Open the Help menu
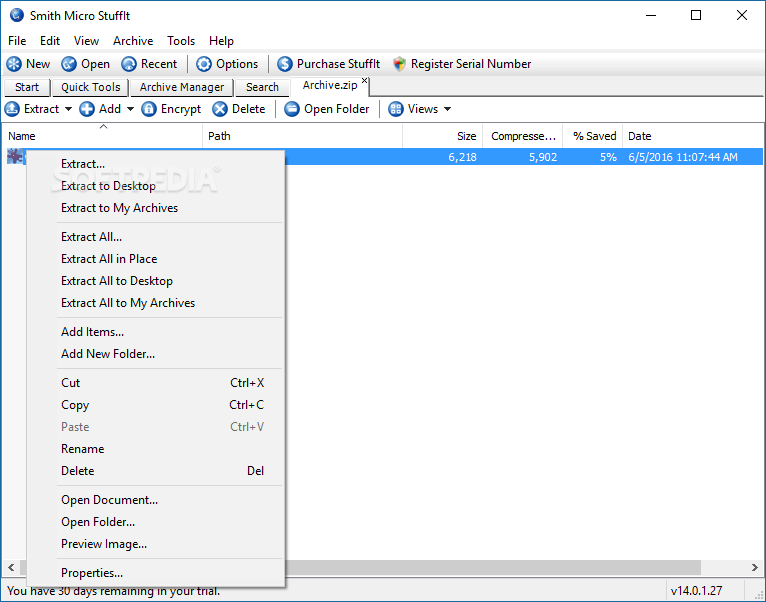Image resolution: width=766 pixels, height=602 pixels. (x=221, y=41)
